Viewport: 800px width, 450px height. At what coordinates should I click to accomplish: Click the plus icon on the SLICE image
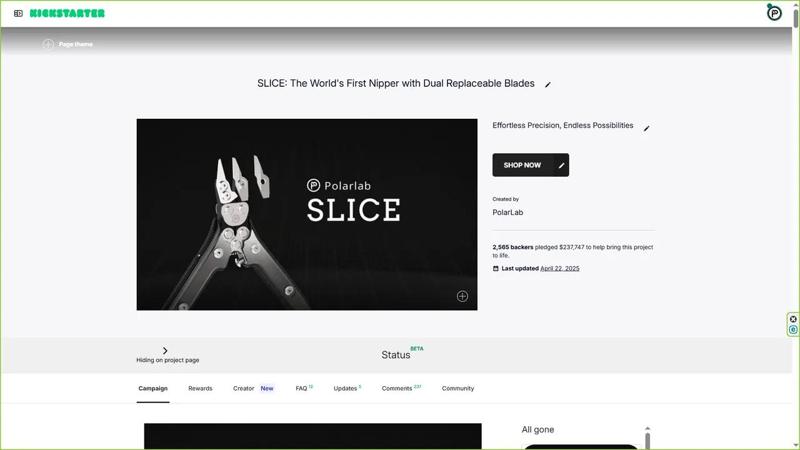(462, 296)
